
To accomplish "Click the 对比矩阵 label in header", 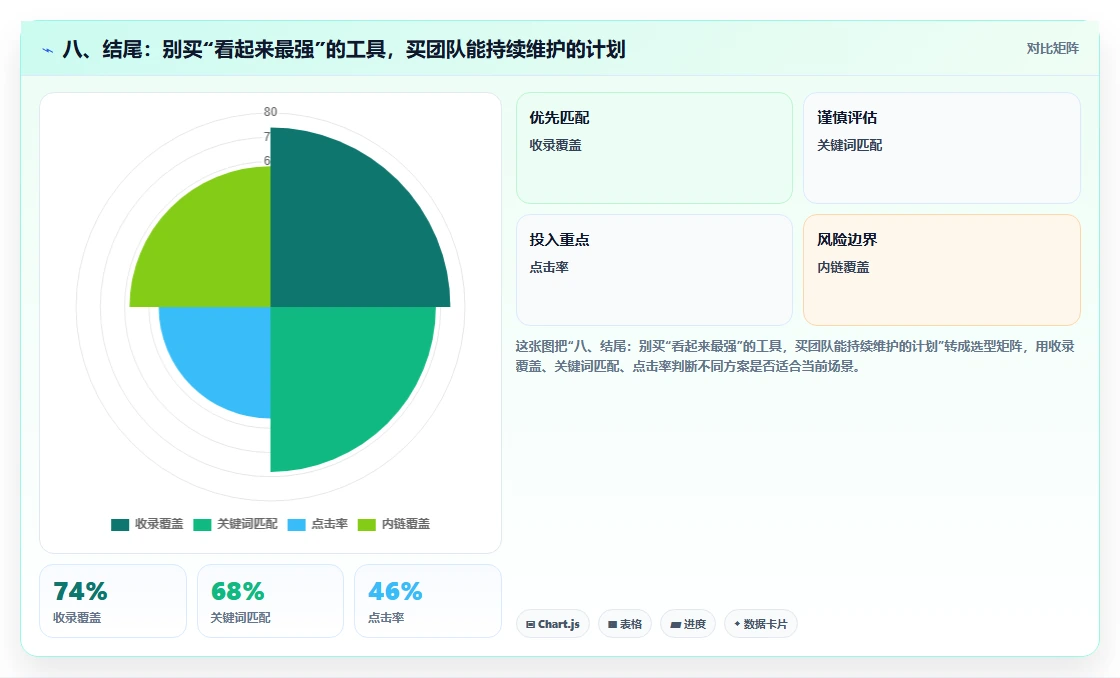I will point(1052,49).
